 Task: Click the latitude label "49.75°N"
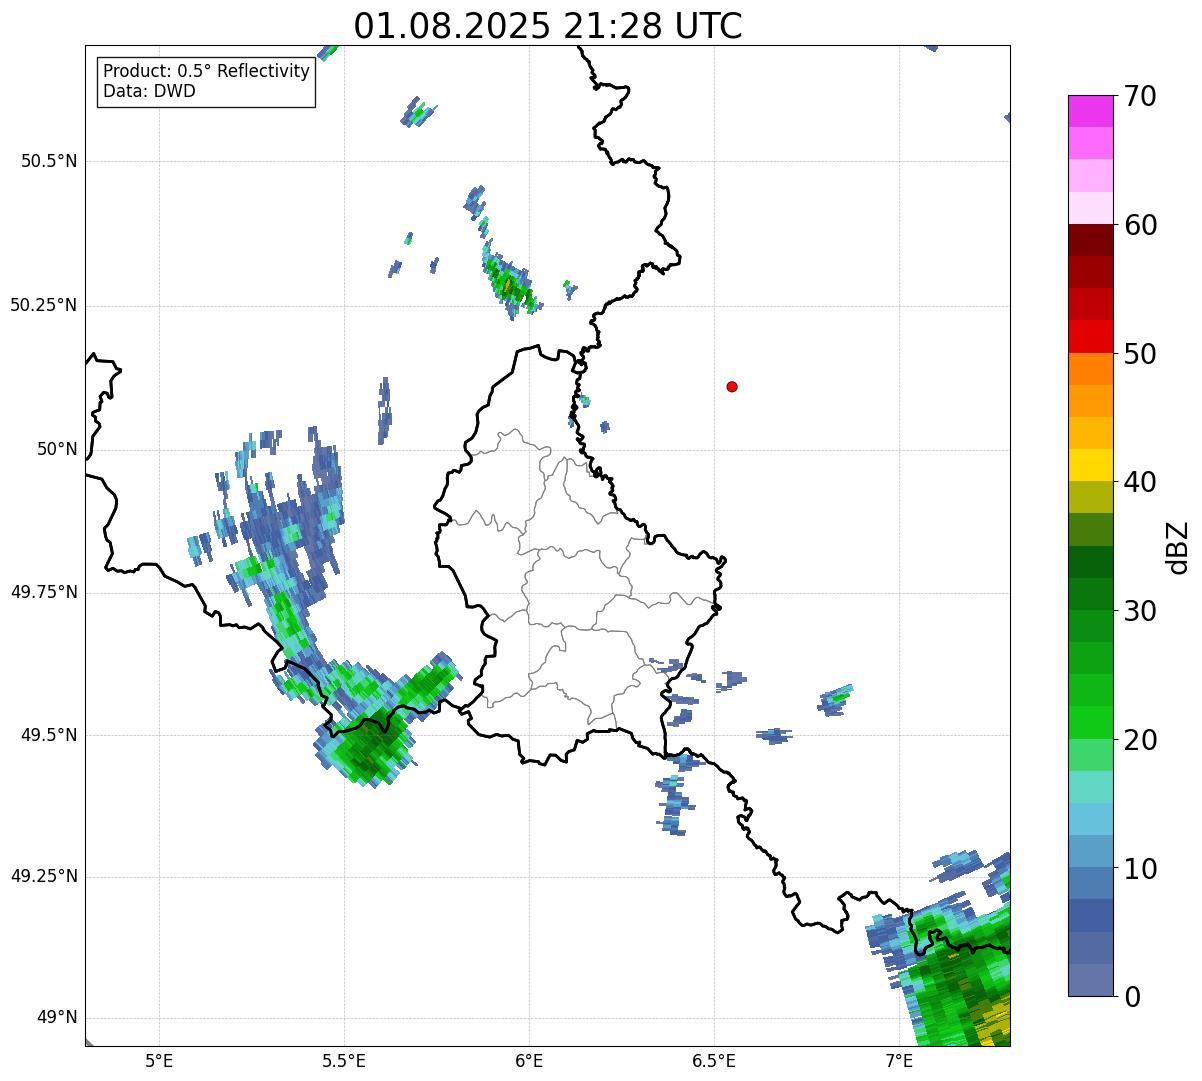pos(44,592)
